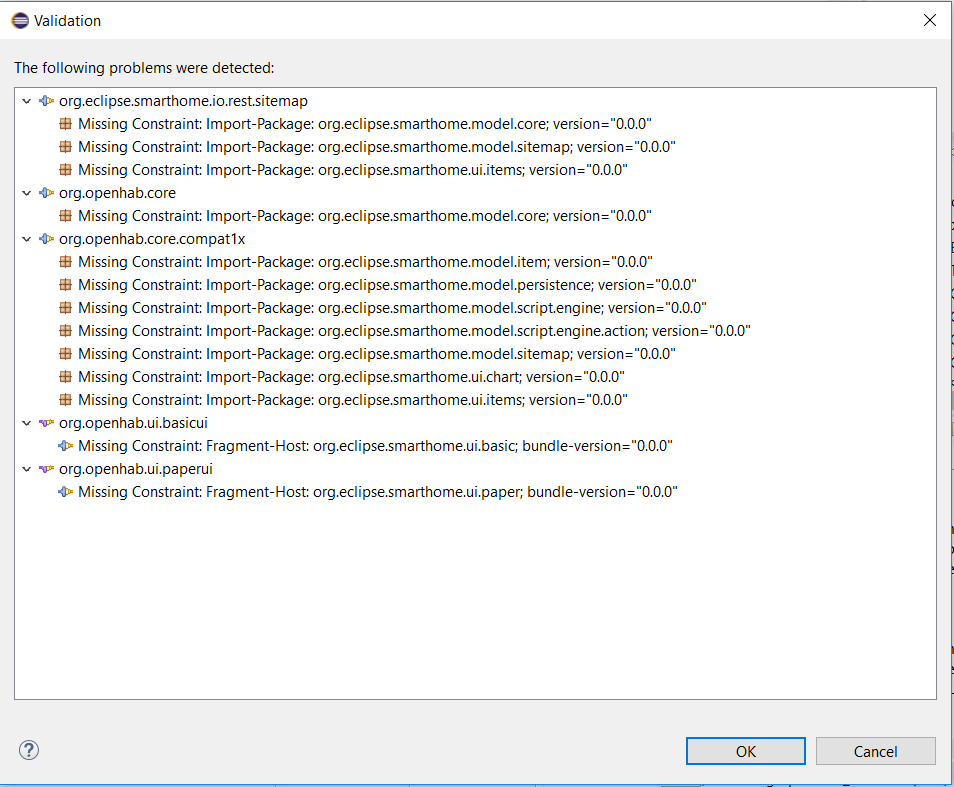Select the smarthome.ui.chart constraint text
Viewport: 954px width, 787px height.
(x=352, y=376)
